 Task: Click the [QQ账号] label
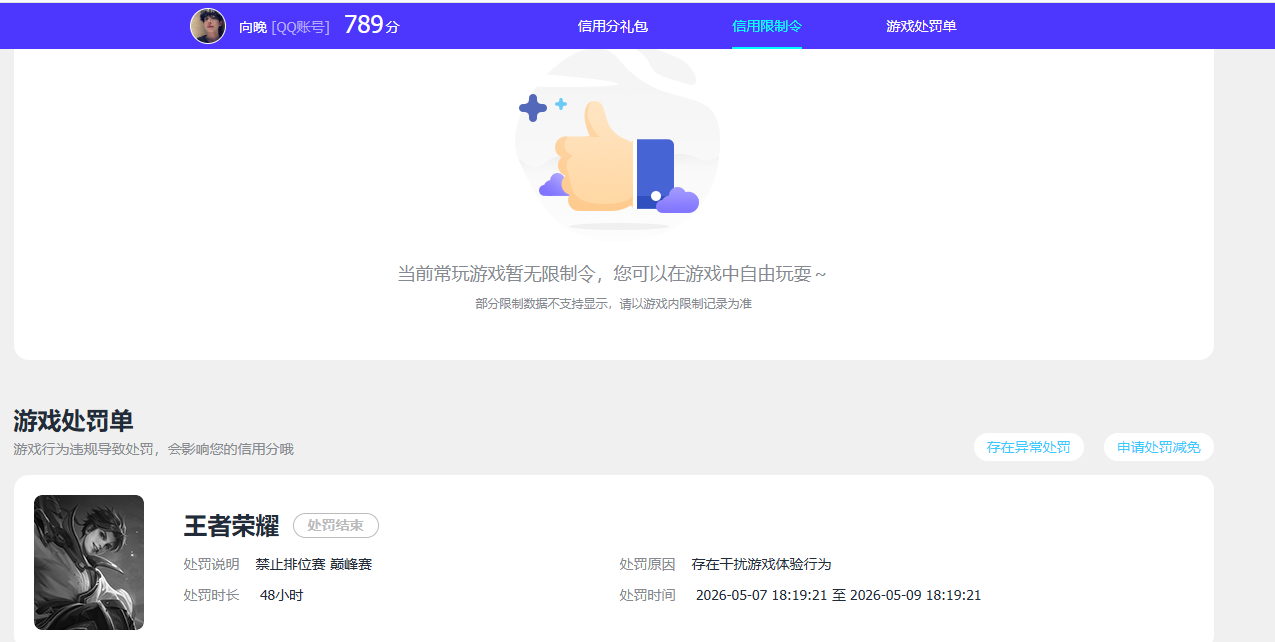click(x=300, y=27)
